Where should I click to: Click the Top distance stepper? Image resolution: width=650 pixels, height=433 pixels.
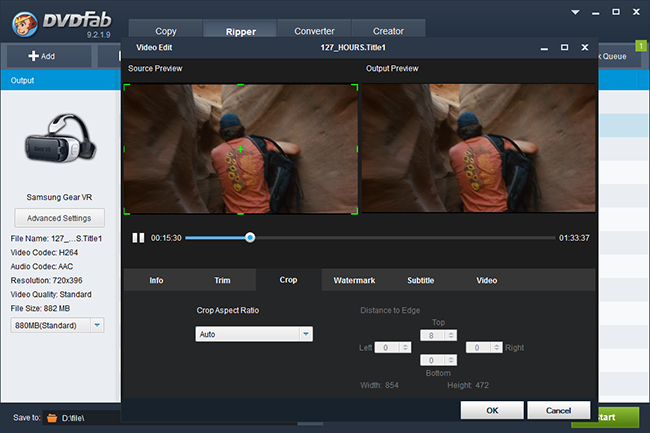click(451, 335)
